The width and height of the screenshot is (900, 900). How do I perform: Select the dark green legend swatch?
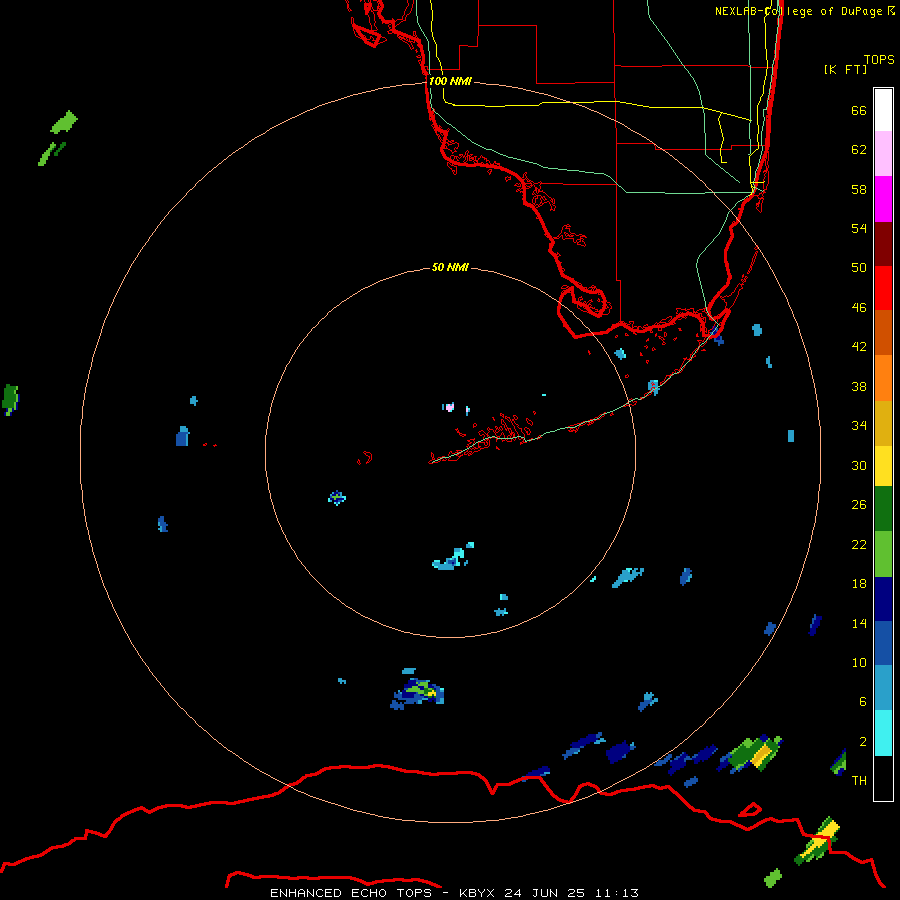pos(883,509)
